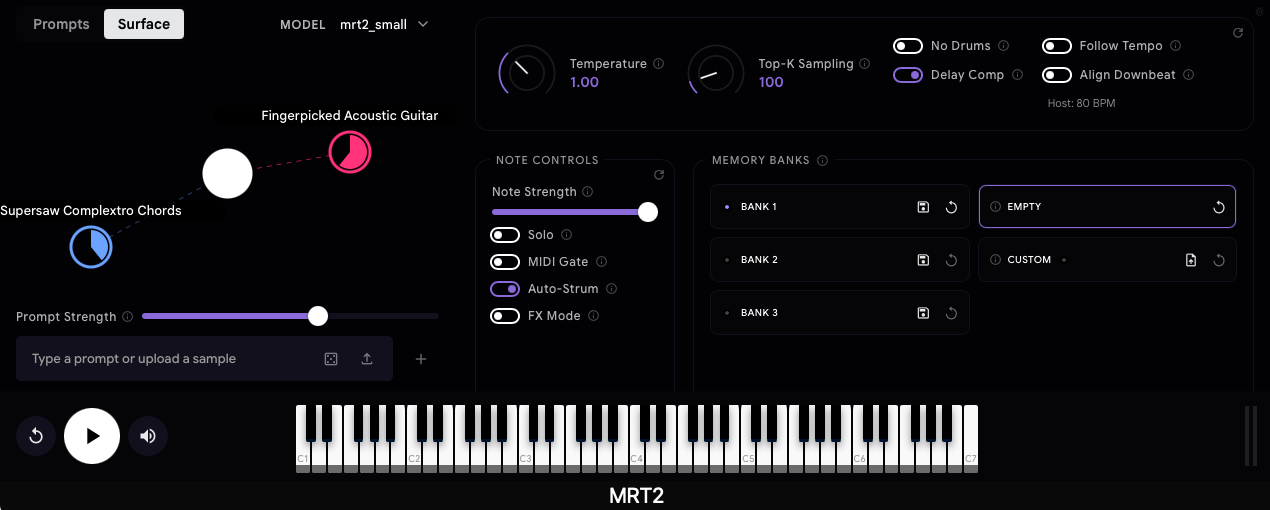Viewport: 1270px width, 510px height.
Task: Switch to the Prompts tab
Action: 61,24
